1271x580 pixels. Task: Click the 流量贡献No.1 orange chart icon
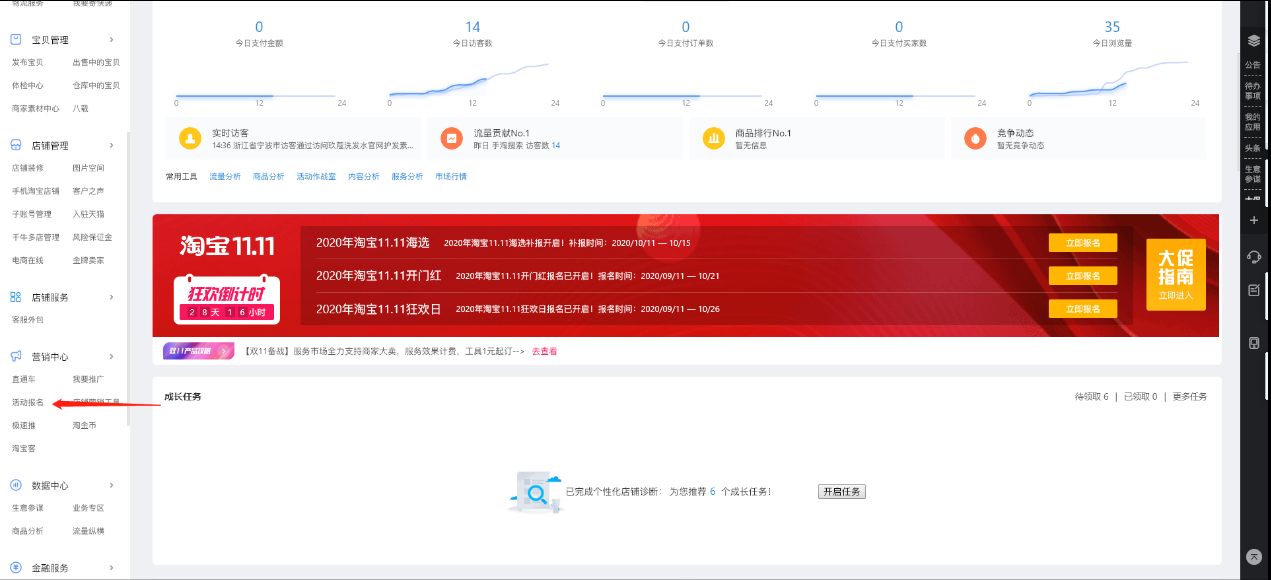[451, 139]
